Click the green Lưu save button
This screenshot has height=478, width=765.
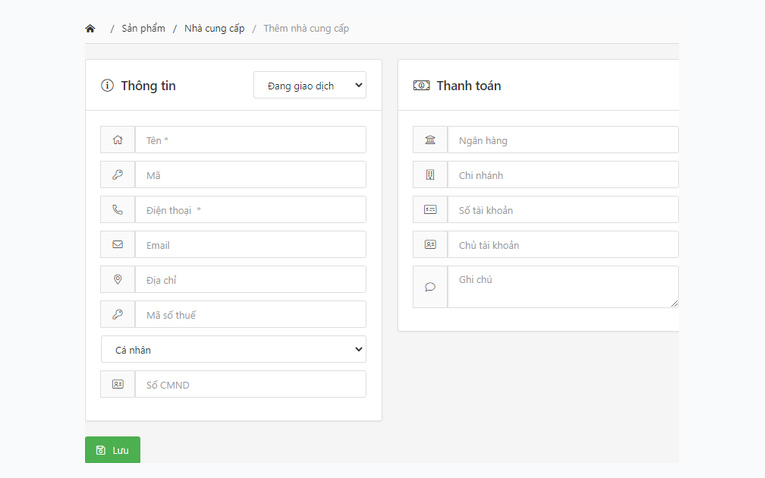(x=113, y=450)
